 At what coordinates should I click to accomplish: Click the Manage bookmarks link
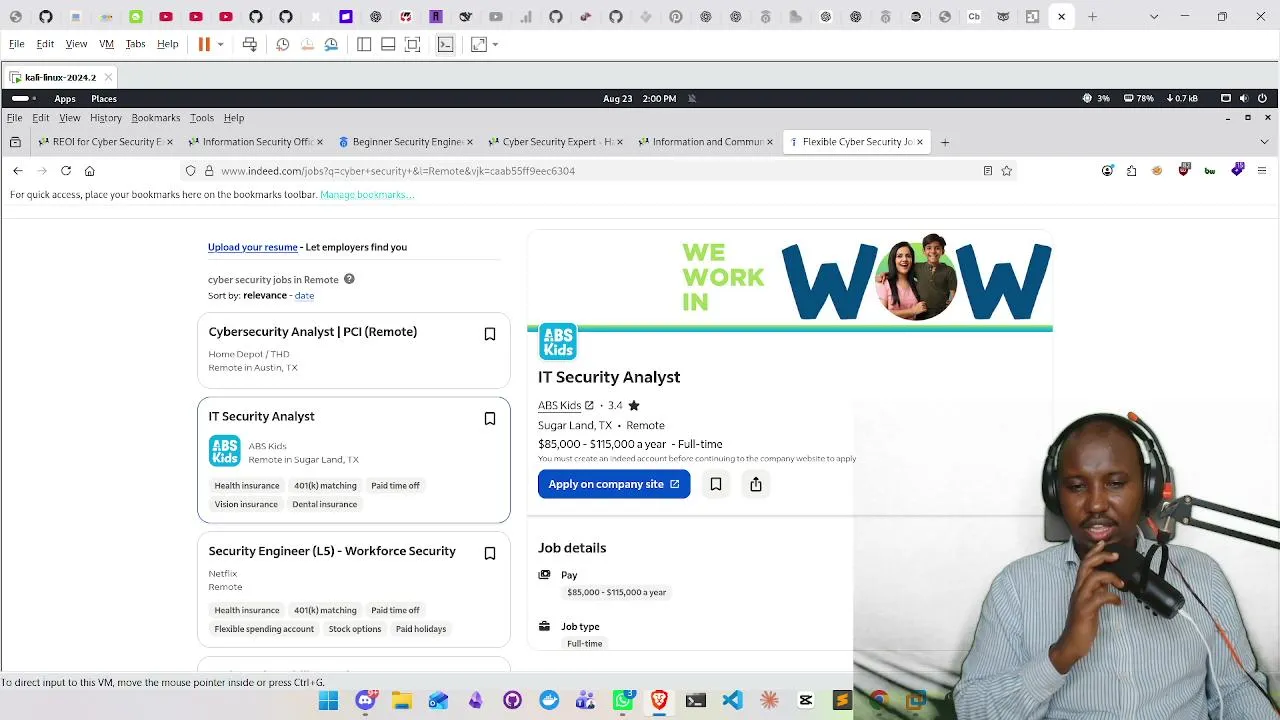click(367, 195)
